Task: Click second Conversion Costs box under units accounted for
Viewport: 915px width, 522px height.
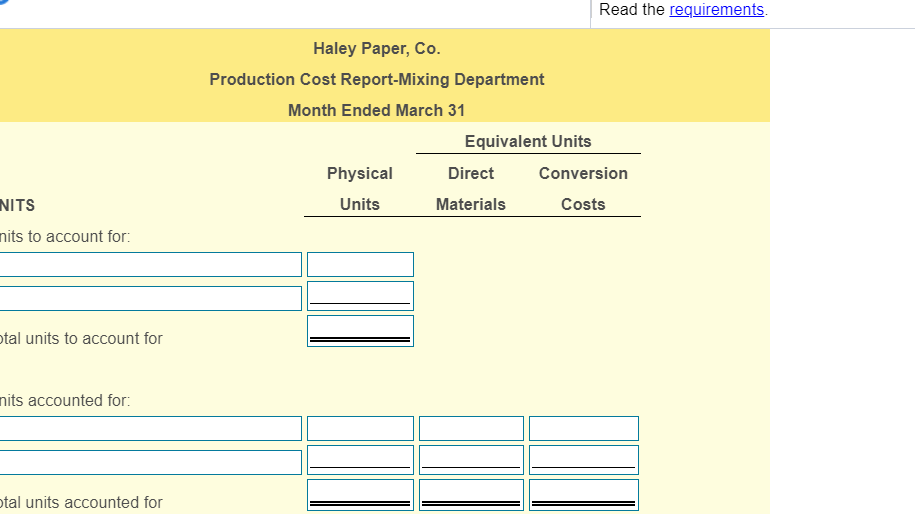Action: tap(584, 460)
